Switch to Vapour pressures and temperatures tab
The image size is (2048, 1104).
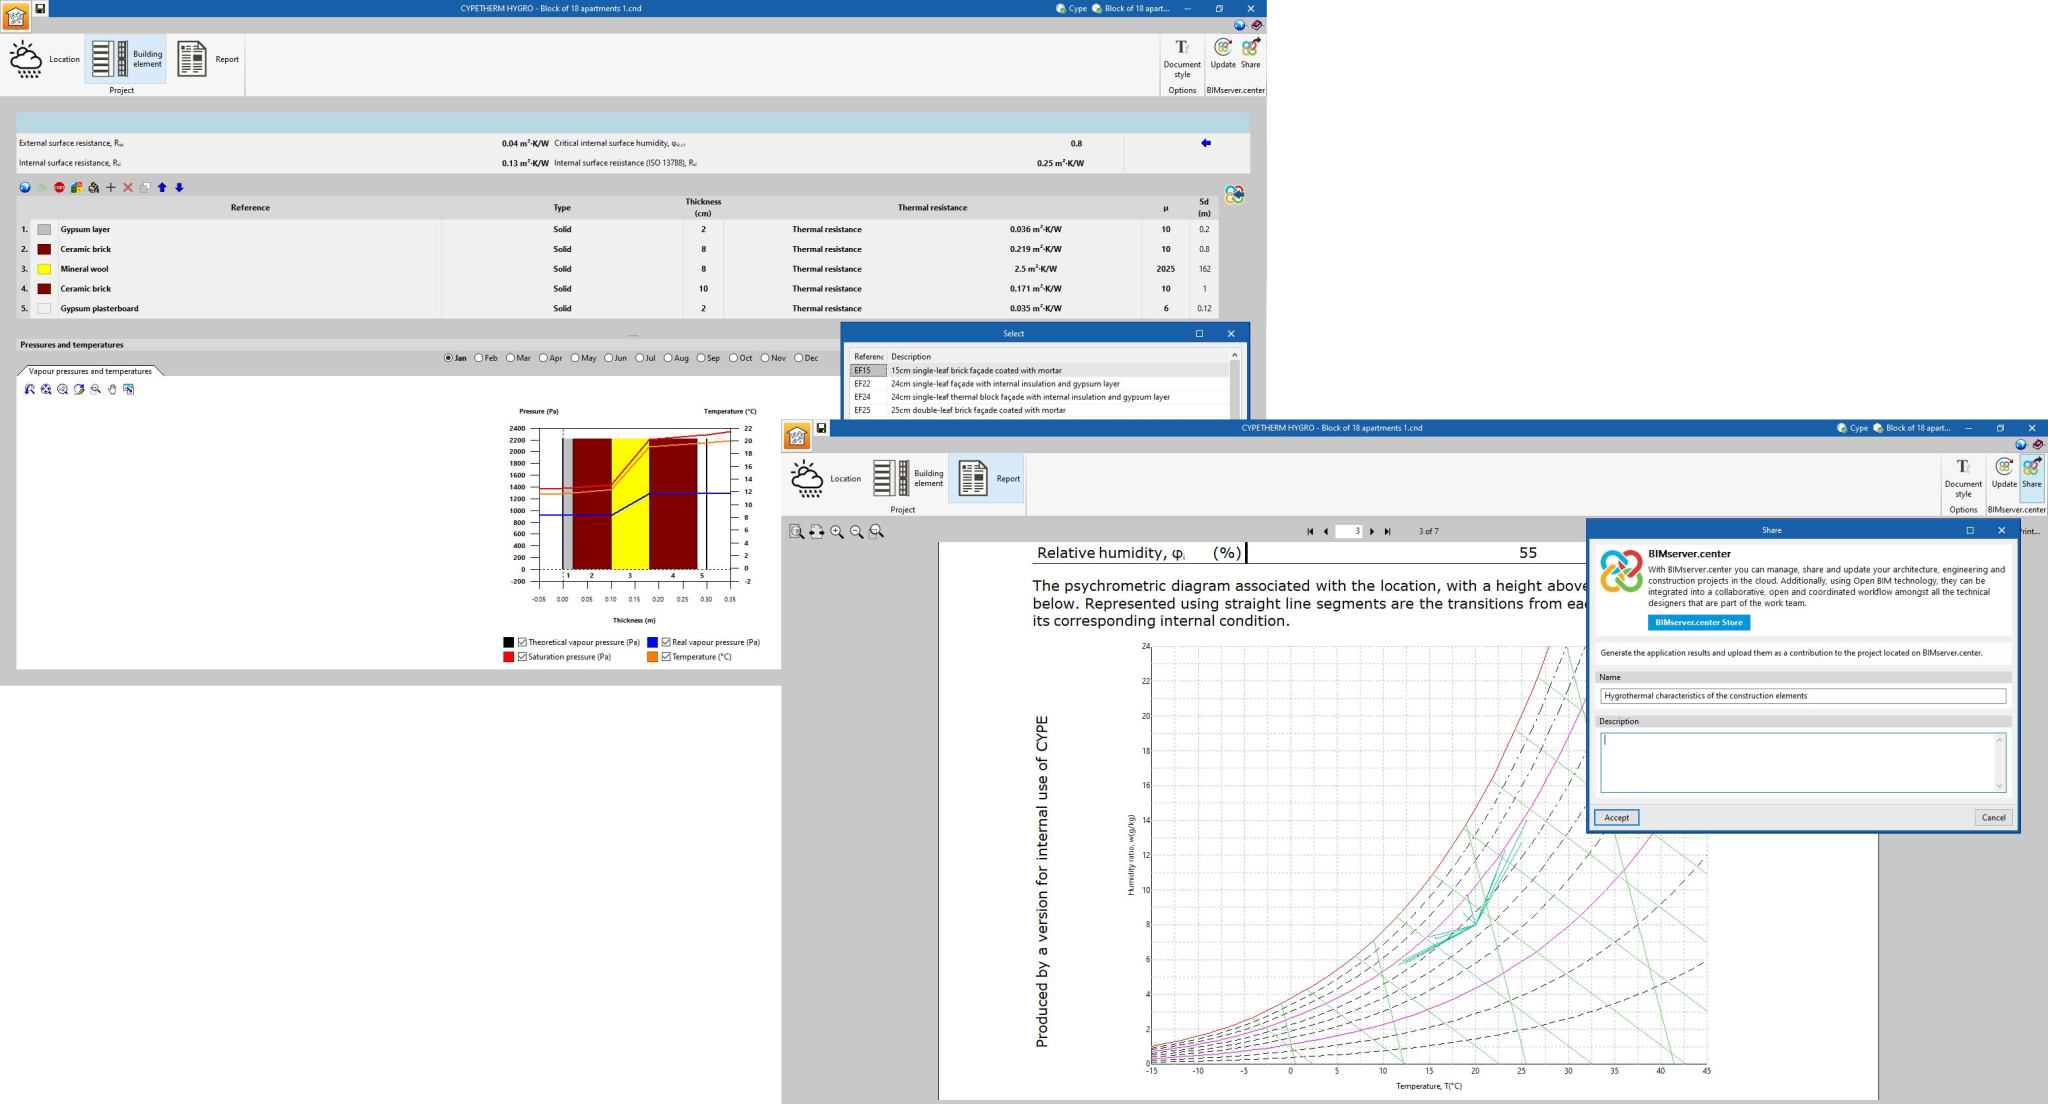pyautogui.click(x=90, y=371)
